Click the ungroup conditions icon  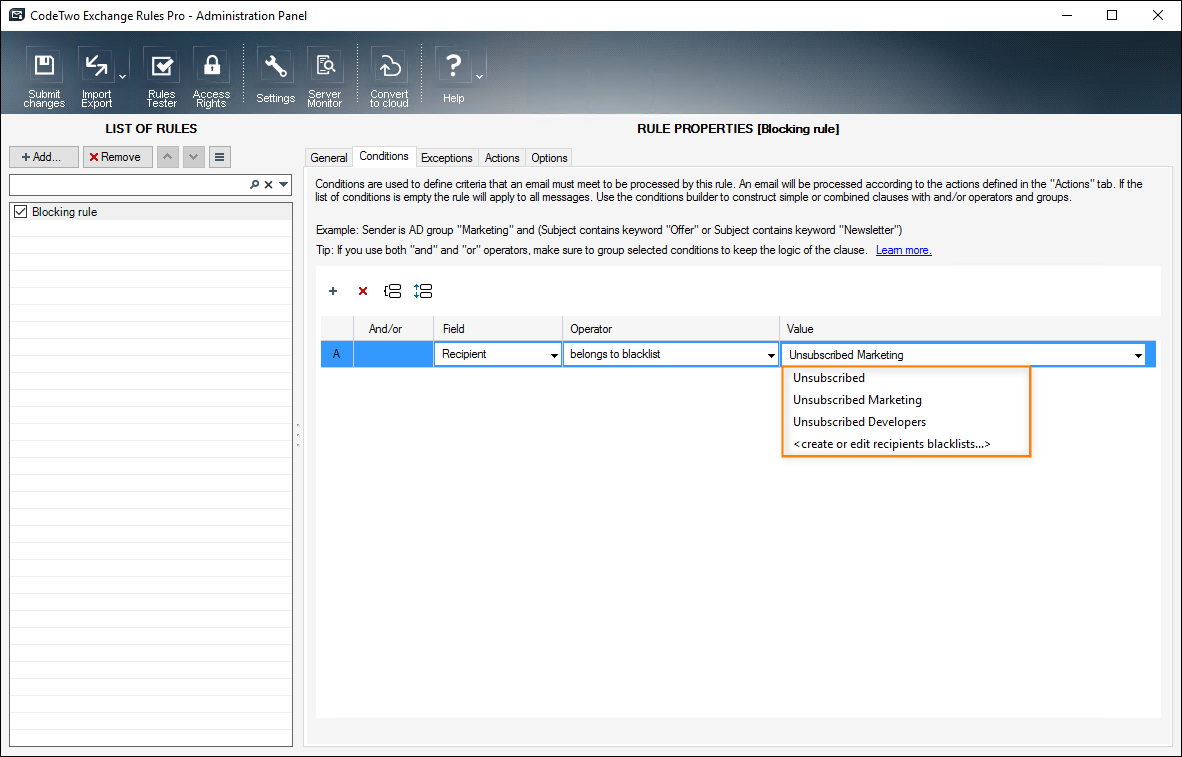423,291
